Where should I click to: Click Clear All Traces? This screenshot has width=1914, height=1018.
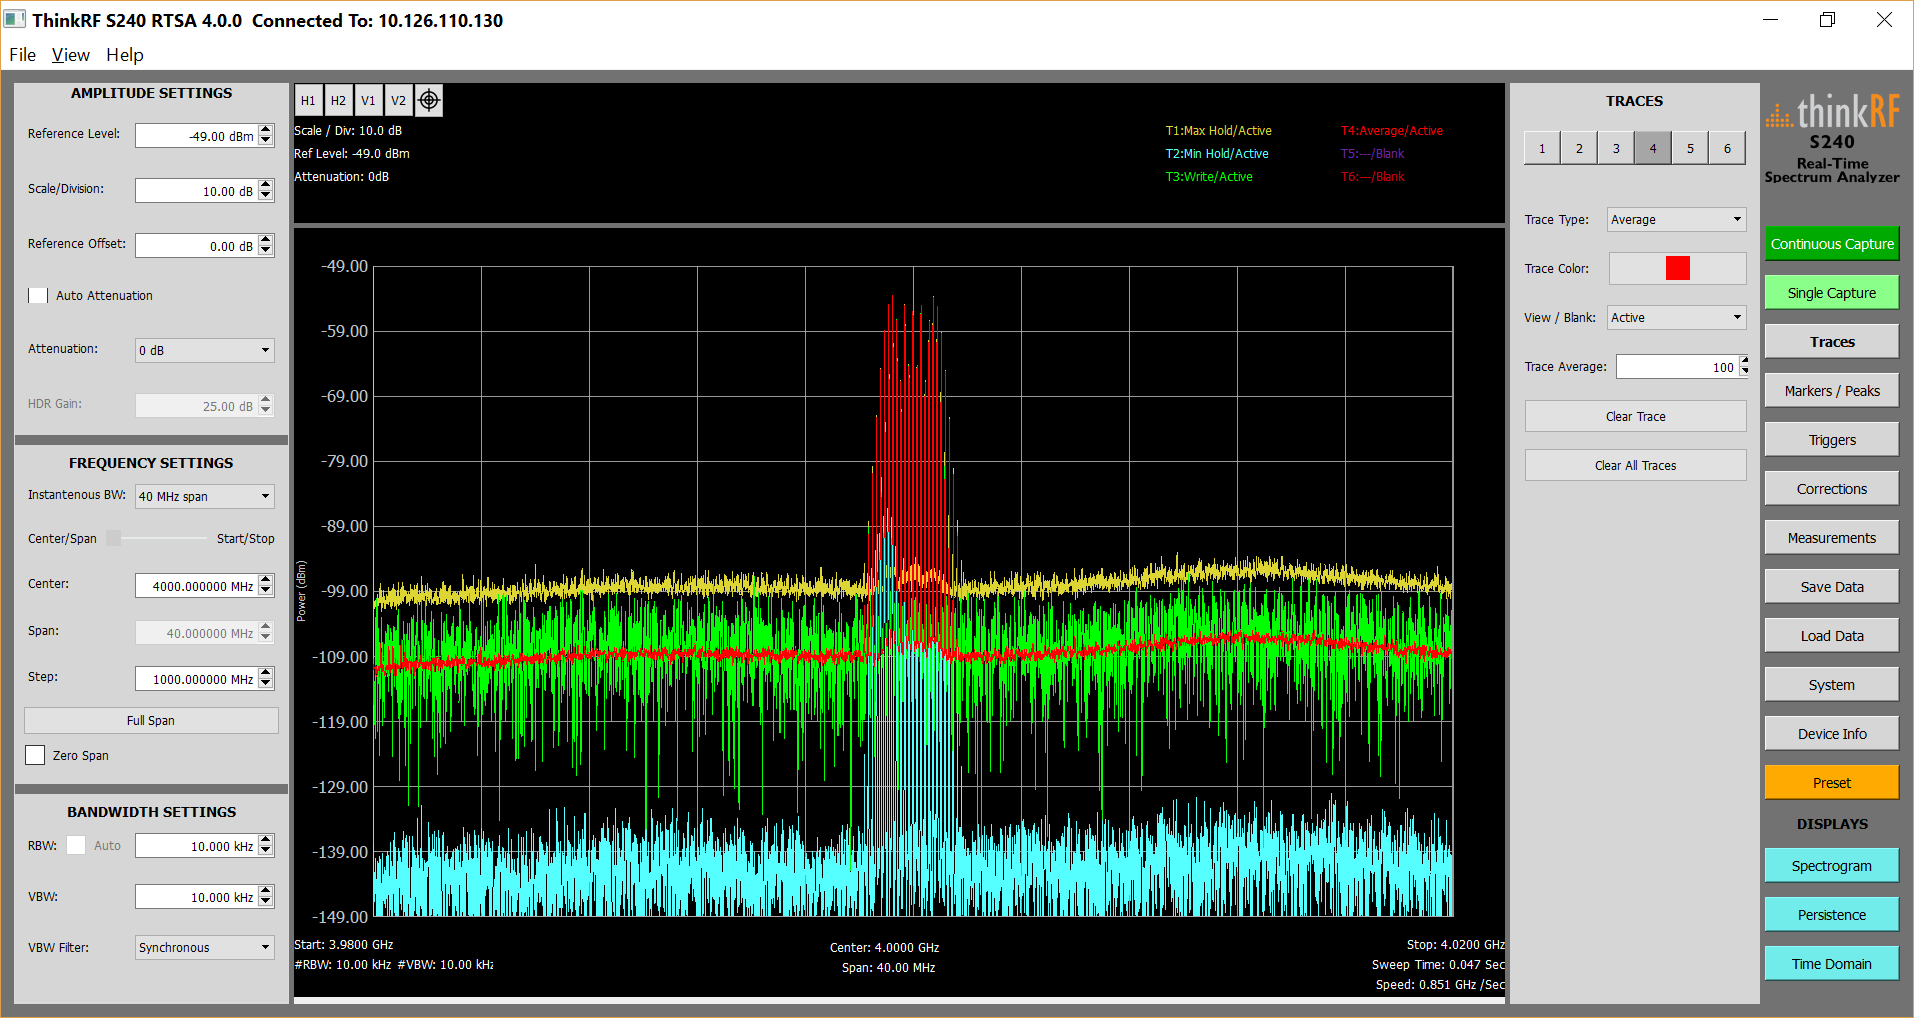coord(1635,464)
